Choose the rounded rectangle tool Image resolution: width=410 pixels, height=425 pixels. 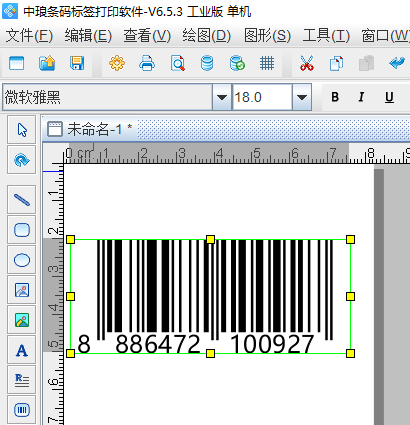(22, 230)
